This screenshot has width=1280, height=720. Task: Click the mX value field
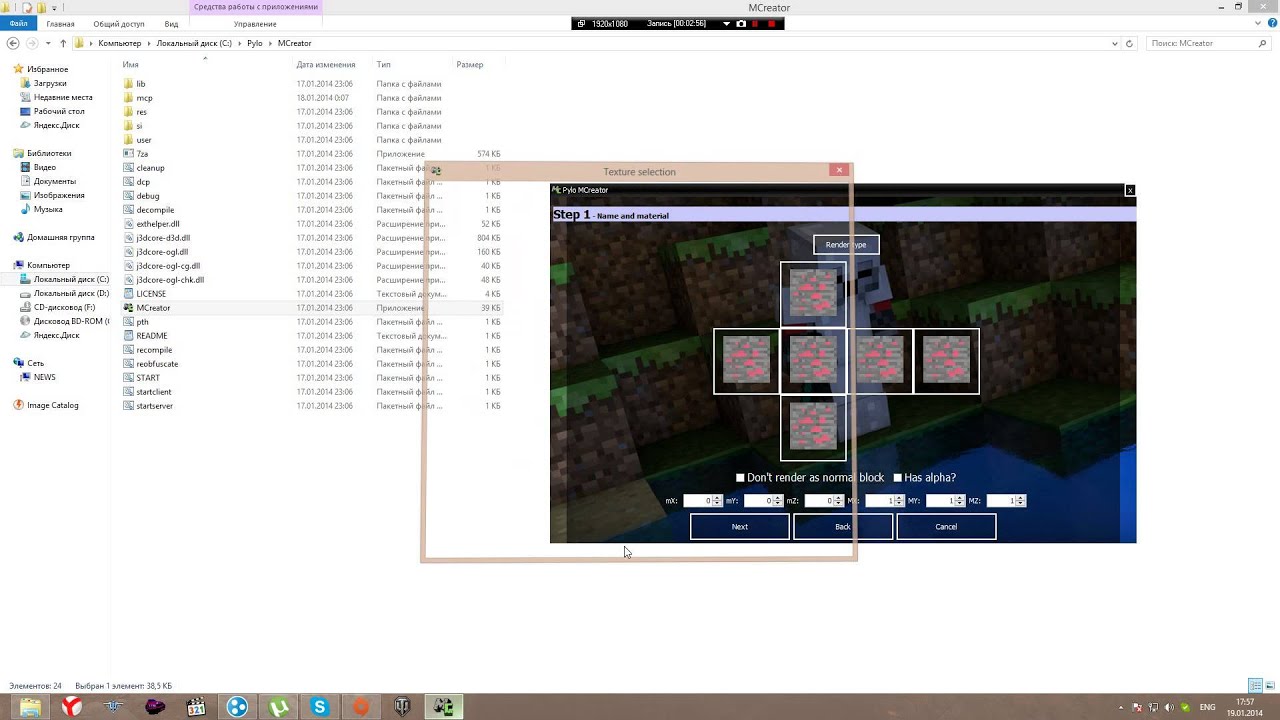click(697, 501)
